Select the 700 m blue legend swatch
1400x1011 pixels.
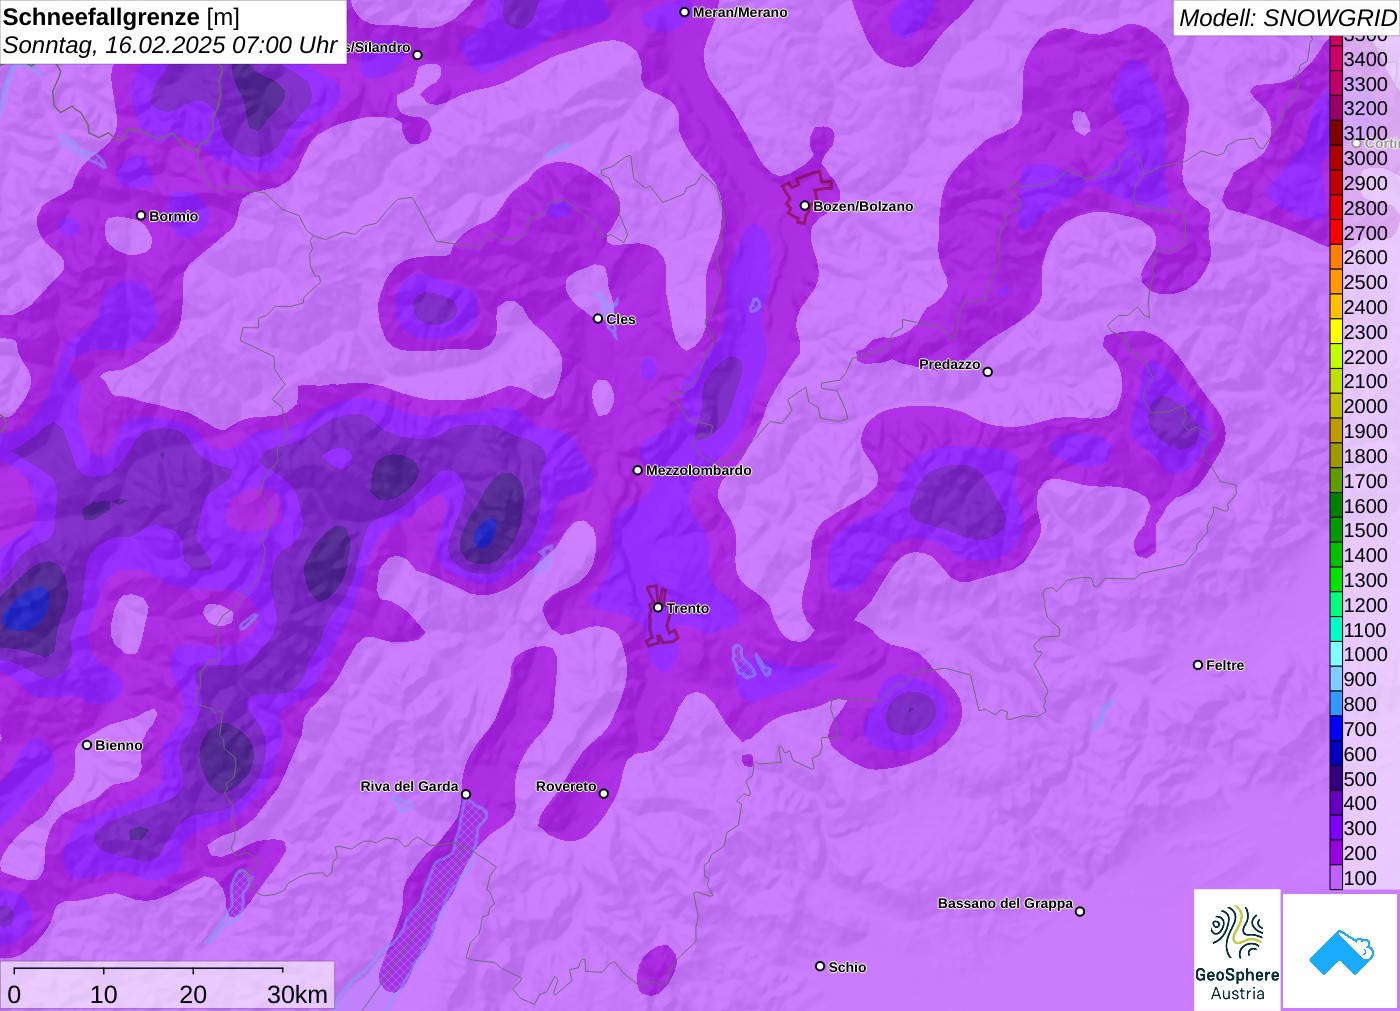1336,729
